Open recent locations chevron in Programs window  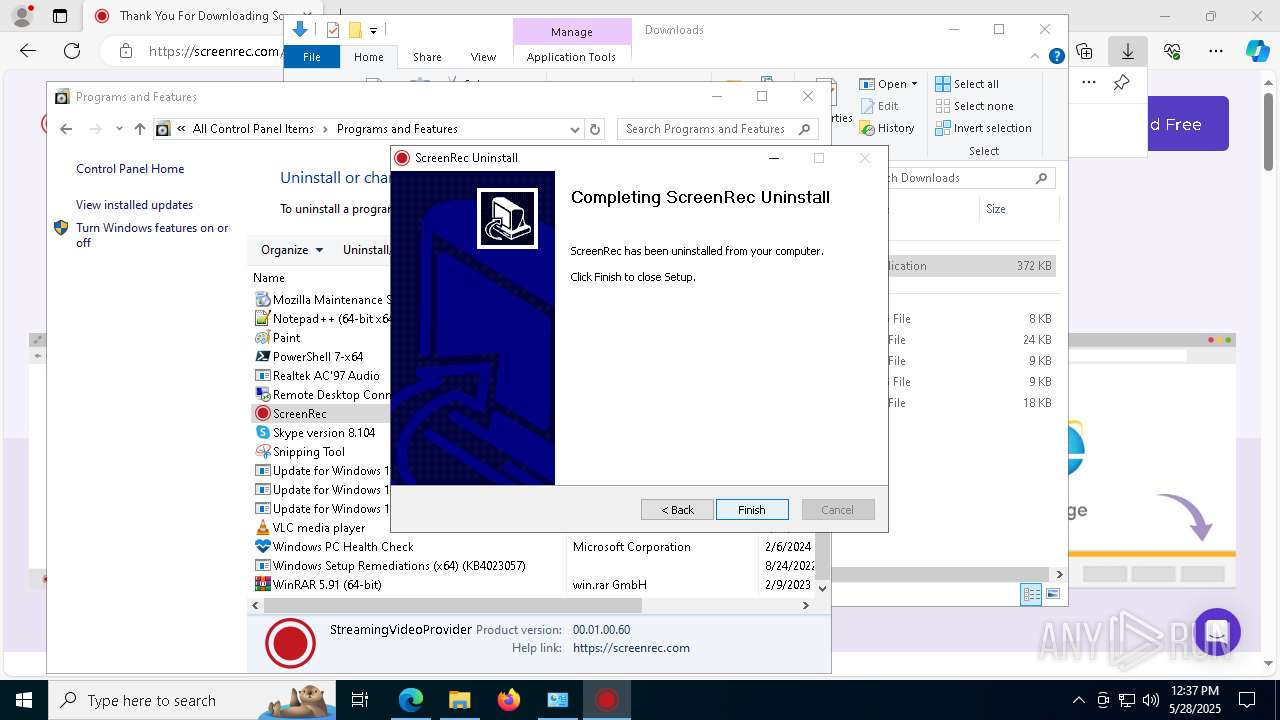[x=119, y=129]
